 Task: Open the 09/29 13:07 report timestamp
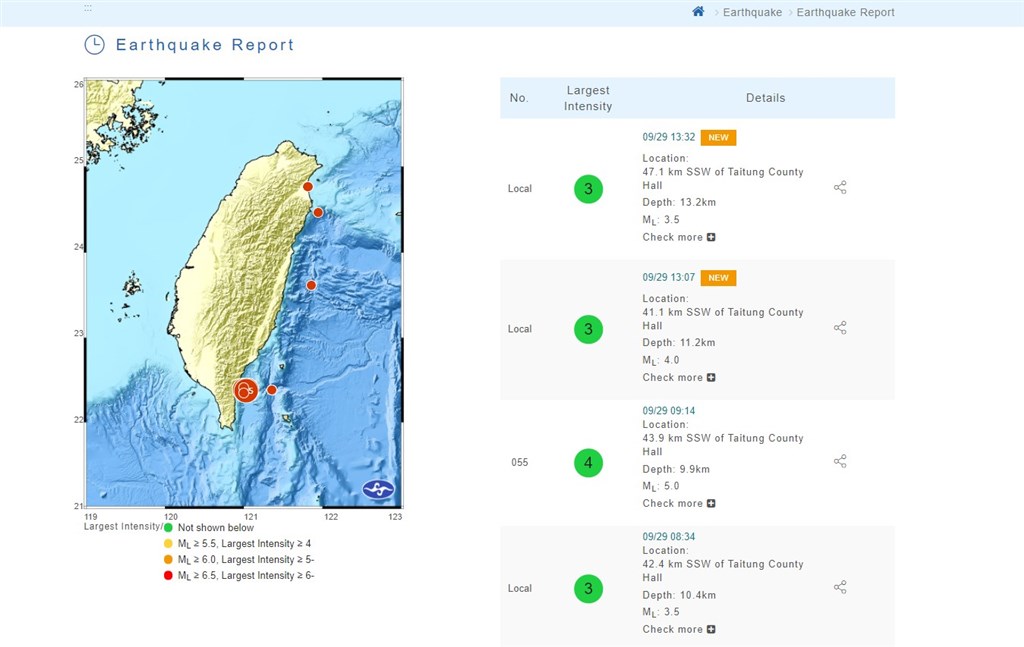668,277
